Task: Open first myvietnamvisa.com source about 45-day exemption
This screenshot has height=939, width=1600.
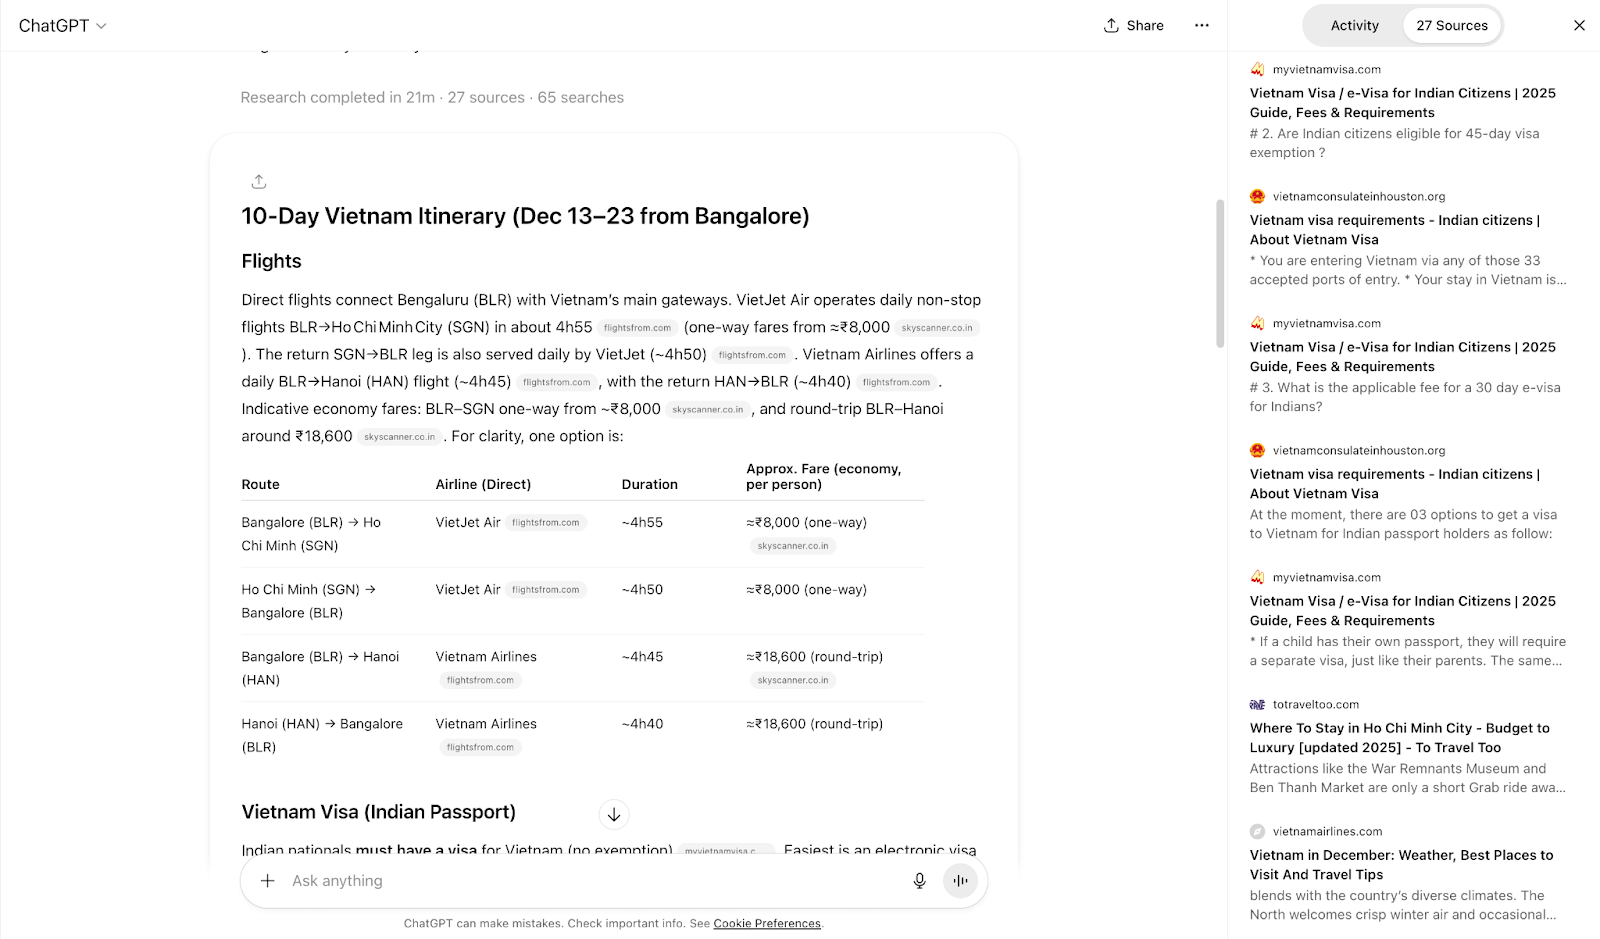Action: tap(1408, 111)
